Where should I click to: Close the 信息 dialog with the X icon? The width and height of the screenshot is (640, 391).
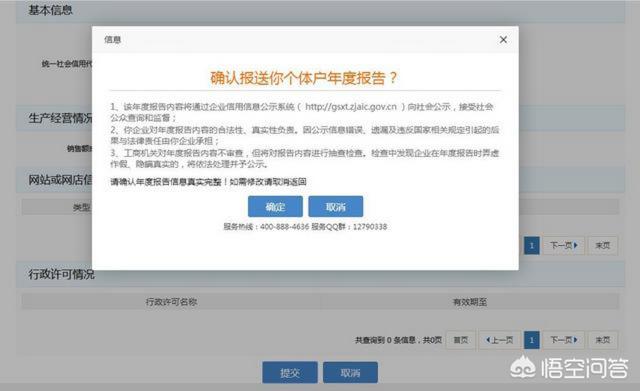pyautogui.click(x=503, y=40)
